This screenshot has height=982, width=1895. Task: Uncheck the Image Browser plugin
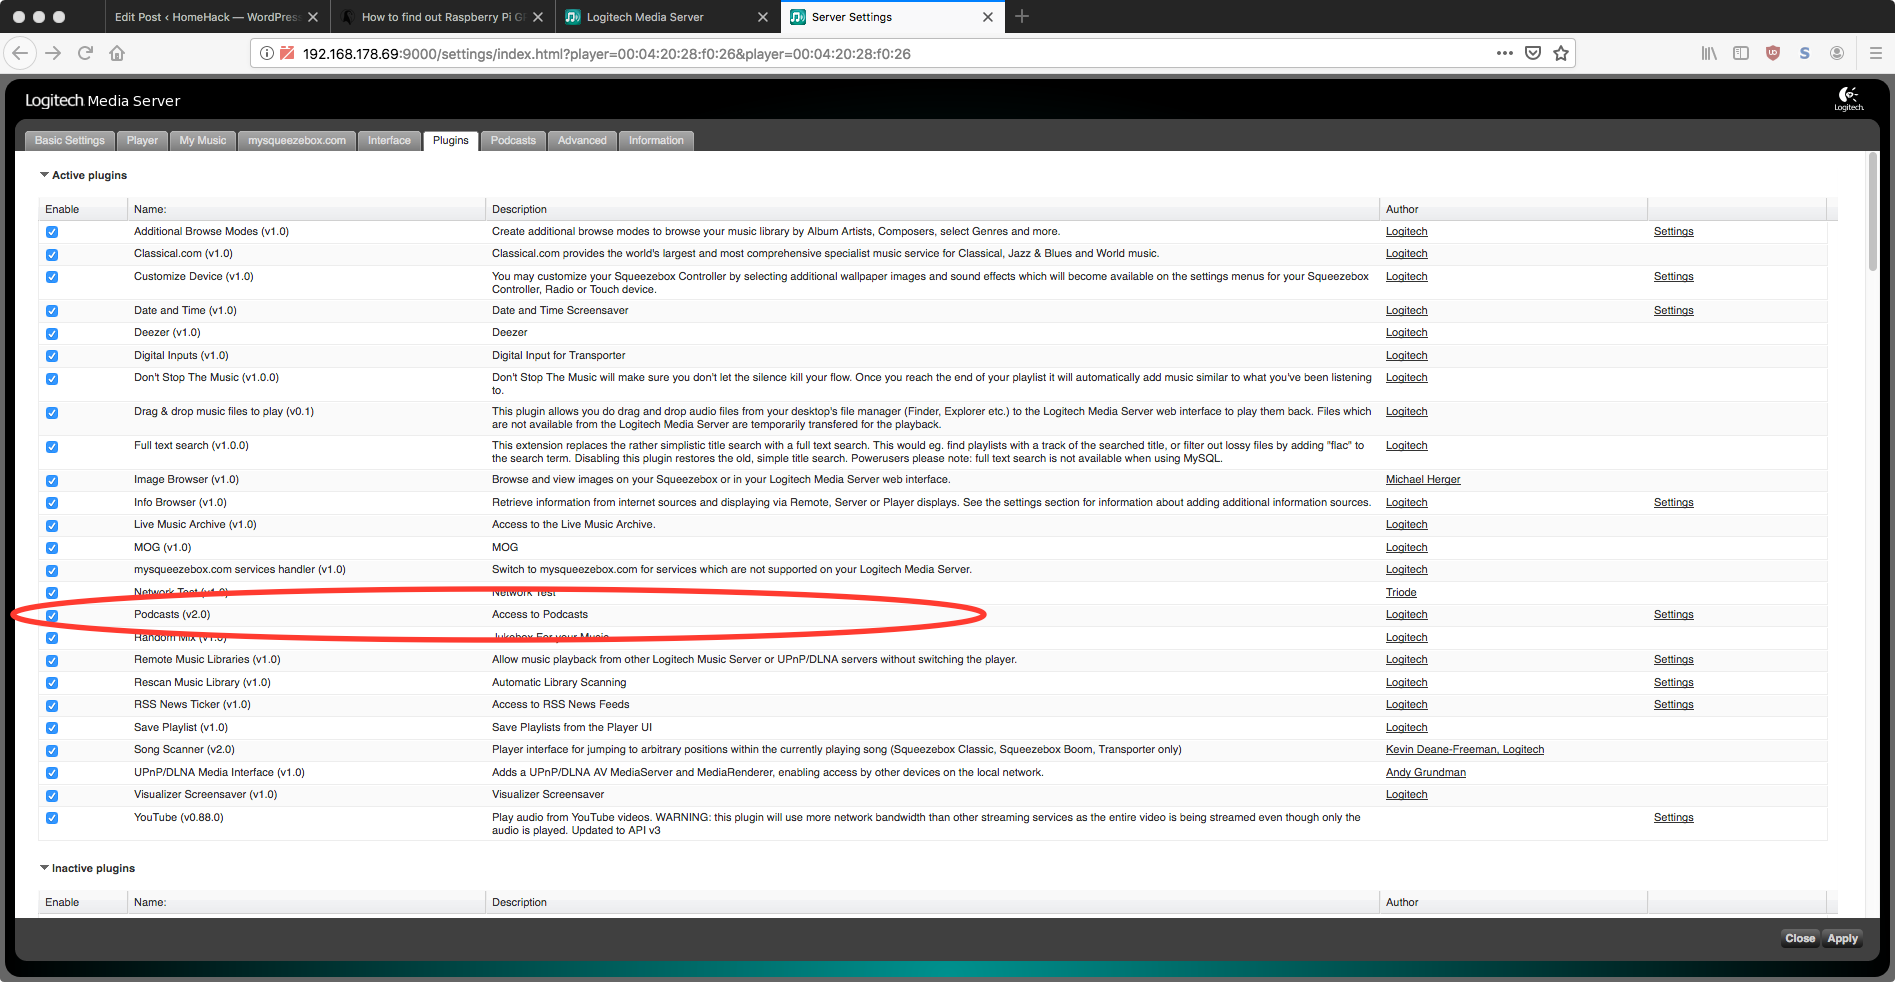click(x=52, y=480)
